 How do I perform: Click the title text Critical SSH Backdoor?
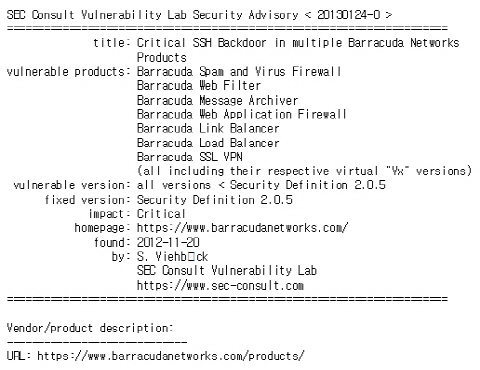click(201, 43)
